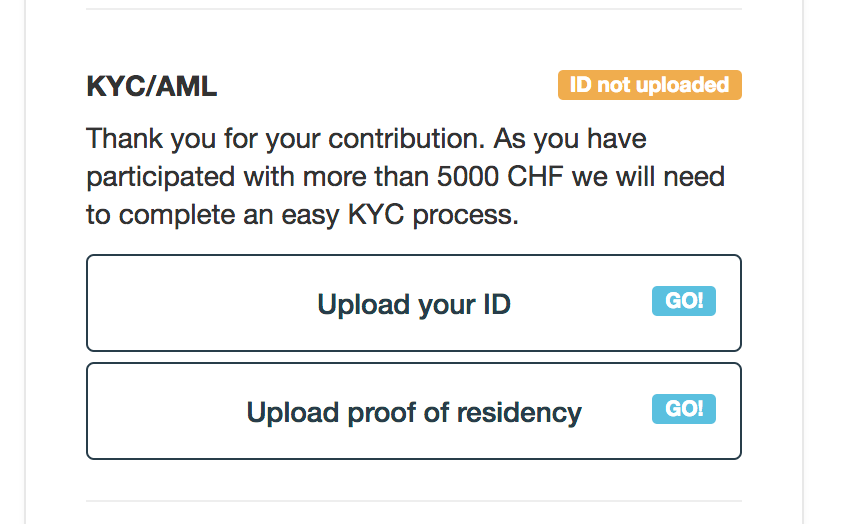854x524 pixels.
Task: Click the word 'ID' in Upload your ID
Action: coord(497,304)
